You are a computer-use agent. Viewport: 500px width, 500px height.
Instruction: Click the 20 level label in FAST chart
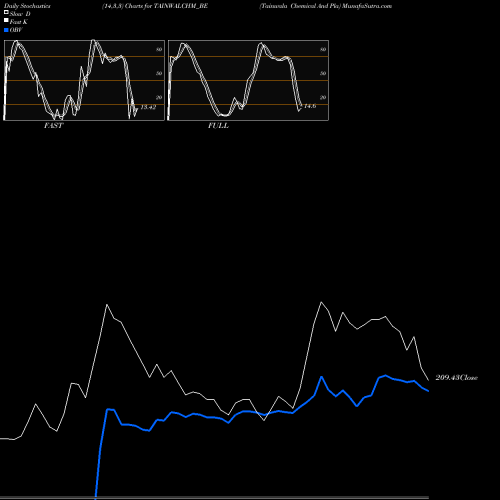tap(159, 97)
